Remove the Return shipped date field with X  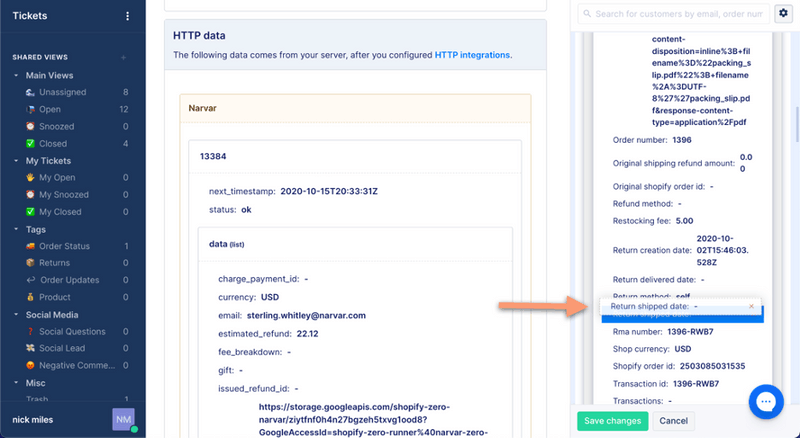pyautogui.click(x=751, y=306)
